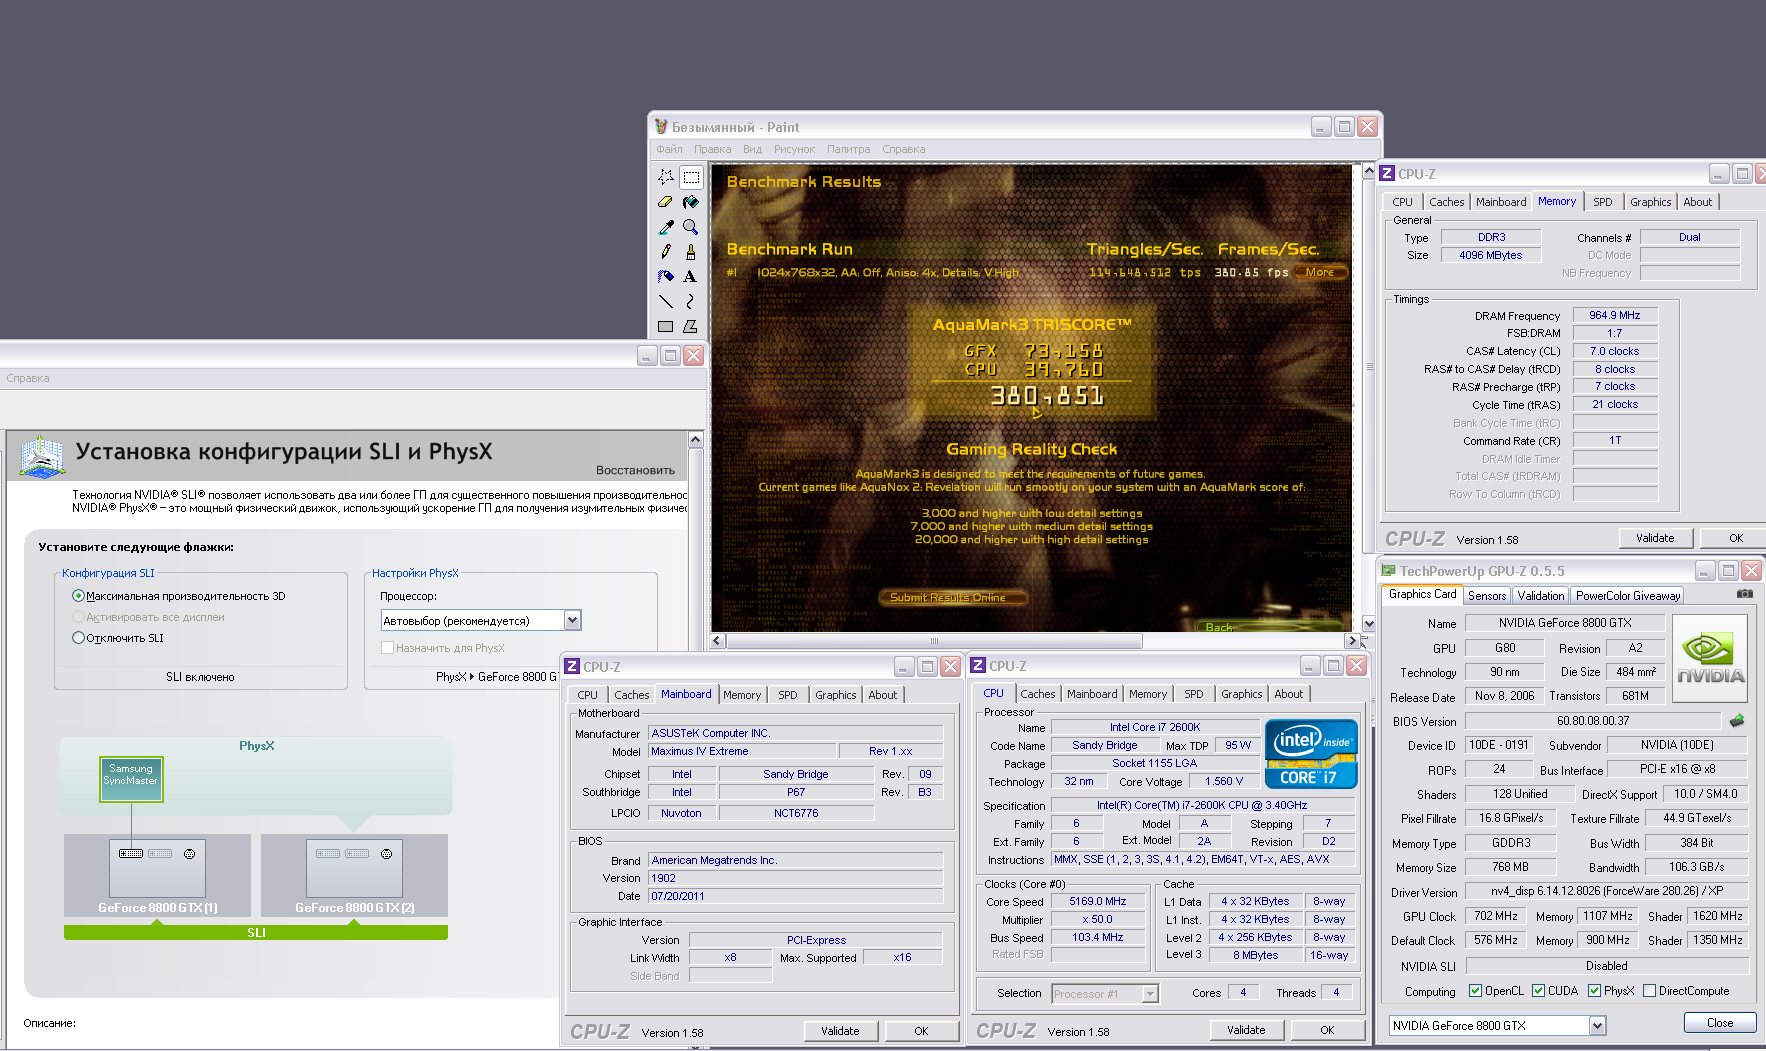Click the NVIDIA logo in GPU-Z
The image size is (1766, 1051).
1710,660
